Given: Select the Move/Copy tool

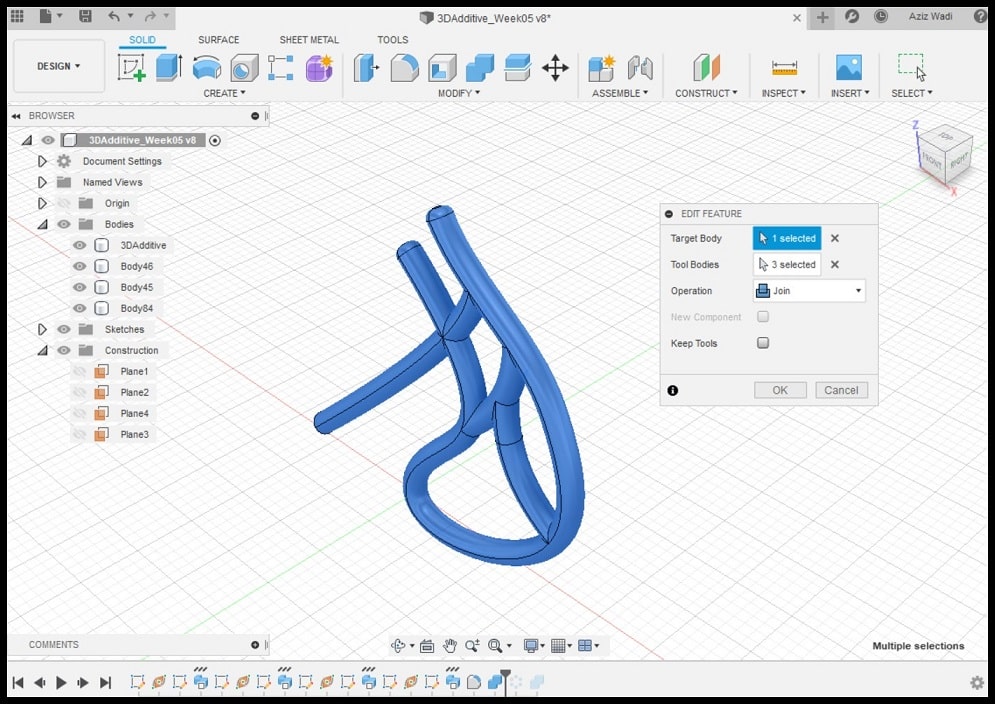Looking at the screenshot, I should click(555, 67).
